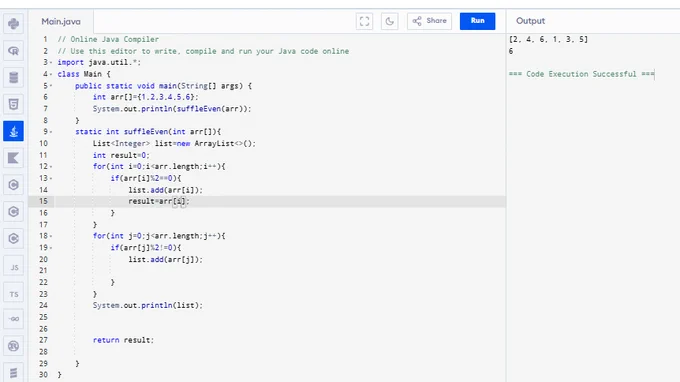Toggle dark mode with the moon icon
The height and width of the screenshot is (382, 680).
point(389,21)
